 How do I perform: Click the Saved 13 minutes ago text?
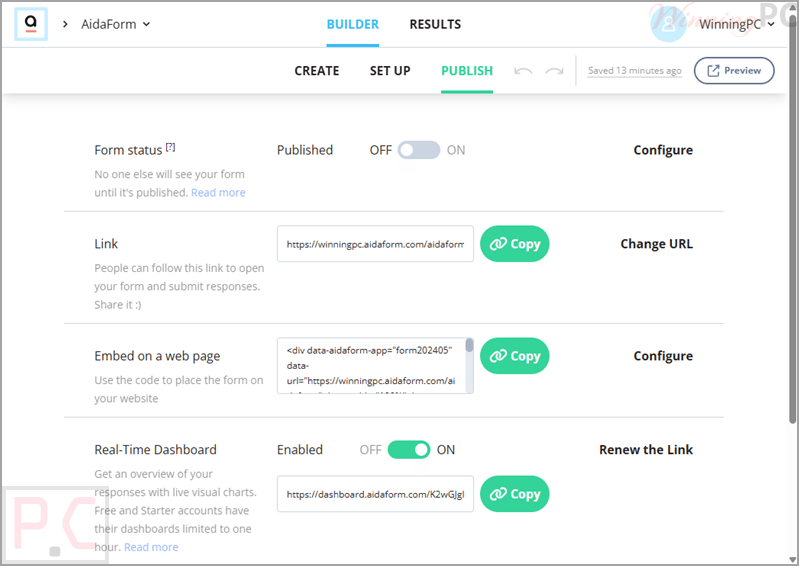pyautogui.click(x=634, y=71)
